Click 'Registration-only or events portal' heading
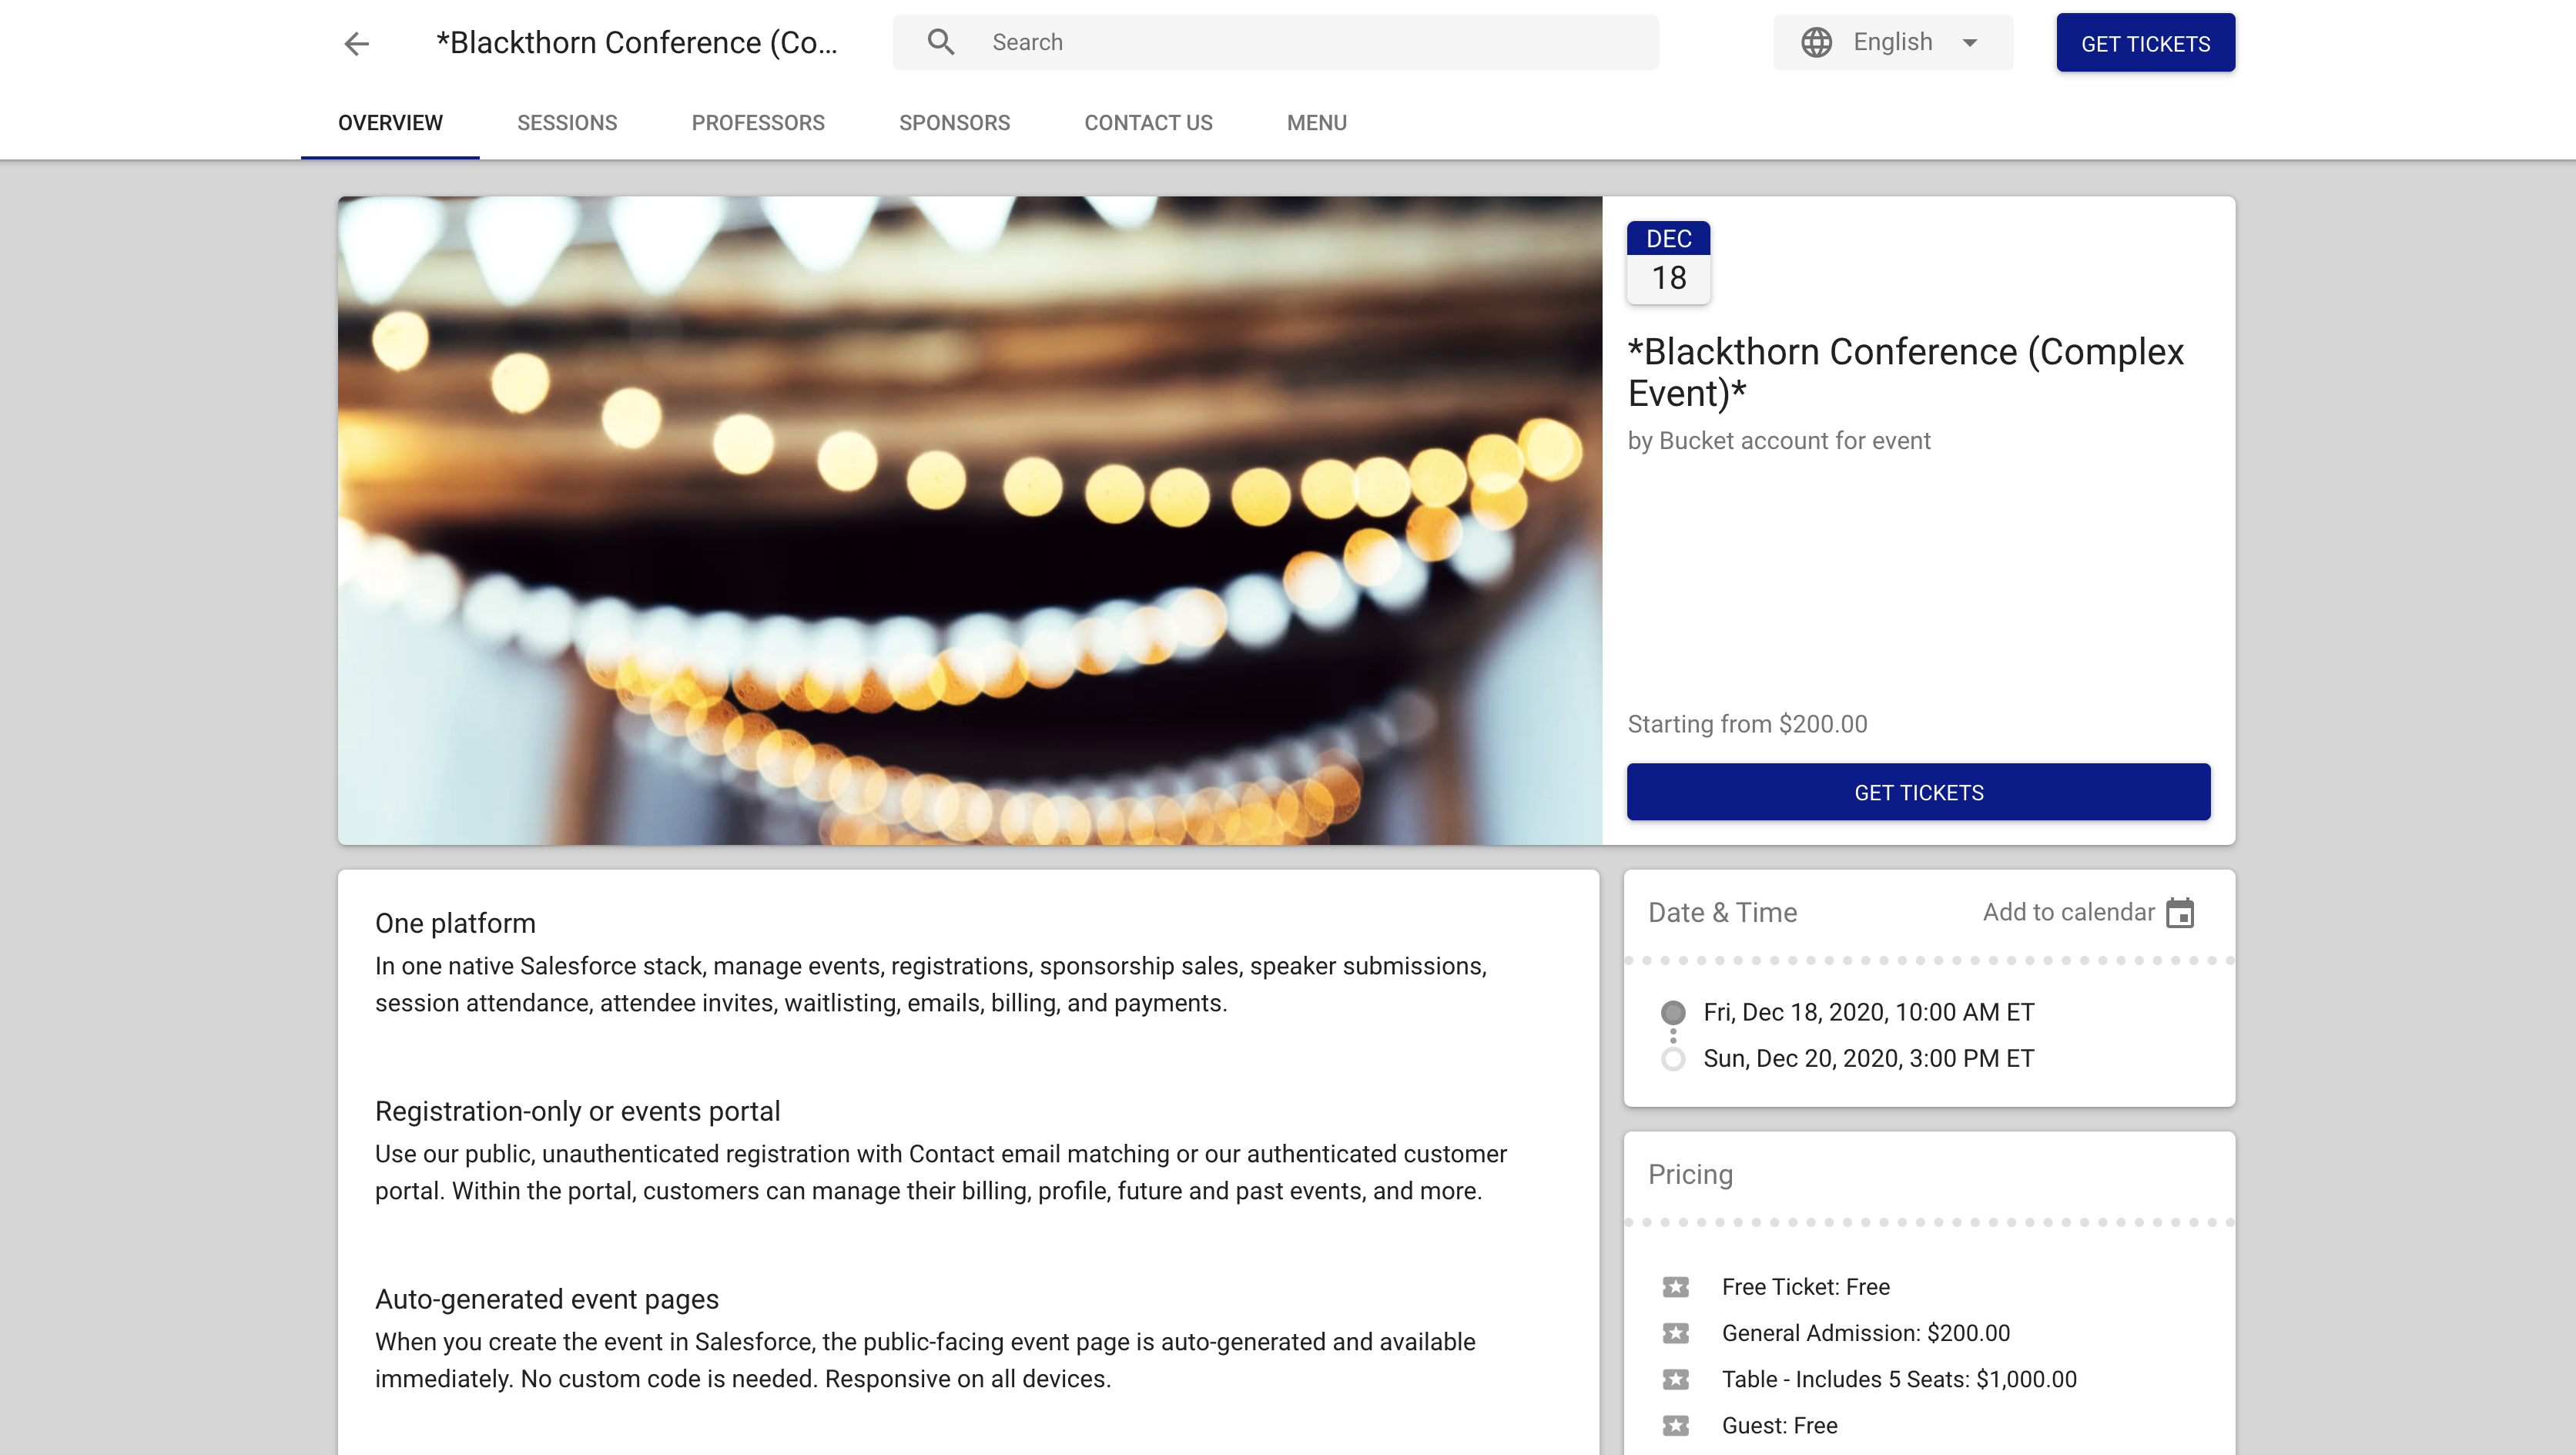 click(x=577, y=1111)
